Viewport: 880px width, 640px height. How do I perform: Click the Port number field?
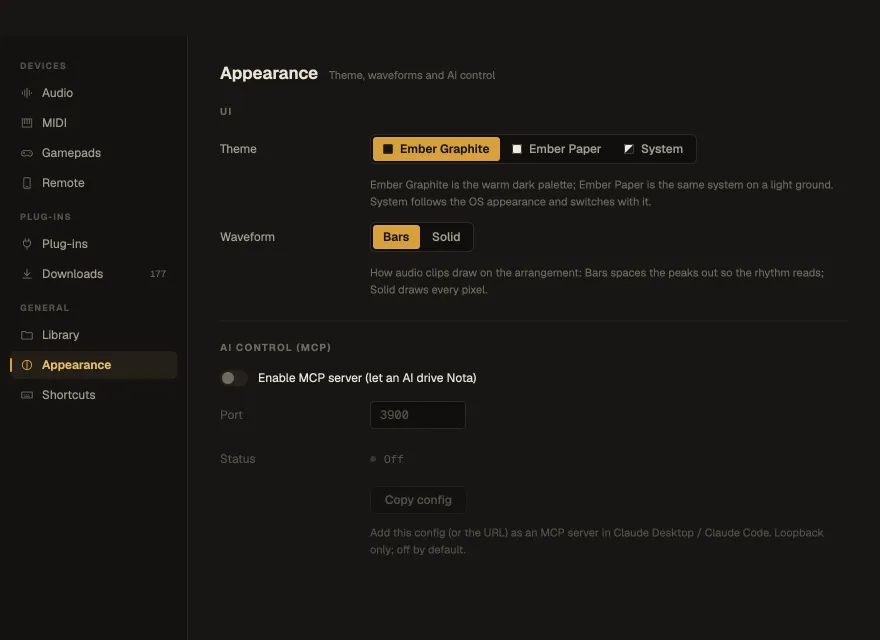click(418, 415)
